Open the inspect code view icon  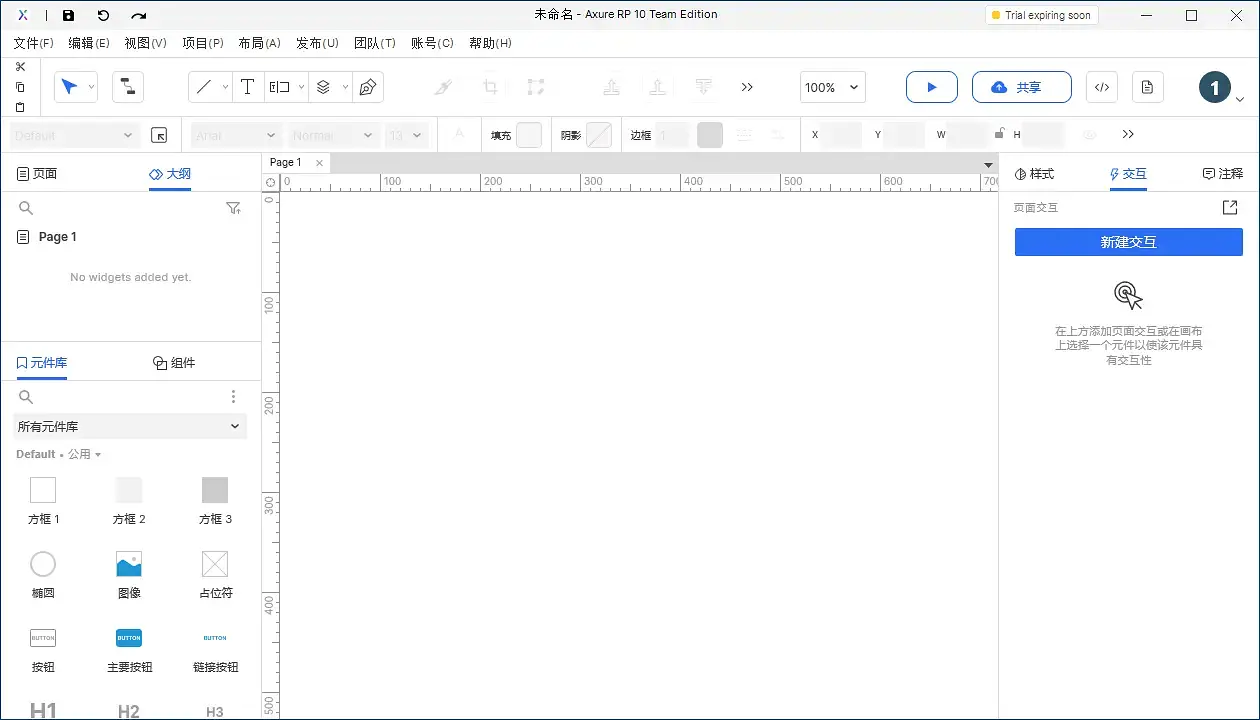[x=1101, y=87]
